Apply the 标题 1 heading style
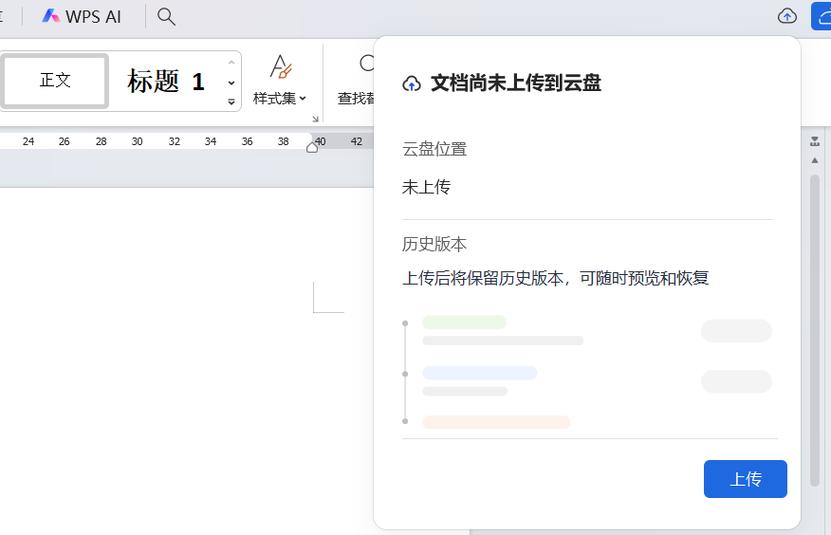831x535 pixels. 166,81
